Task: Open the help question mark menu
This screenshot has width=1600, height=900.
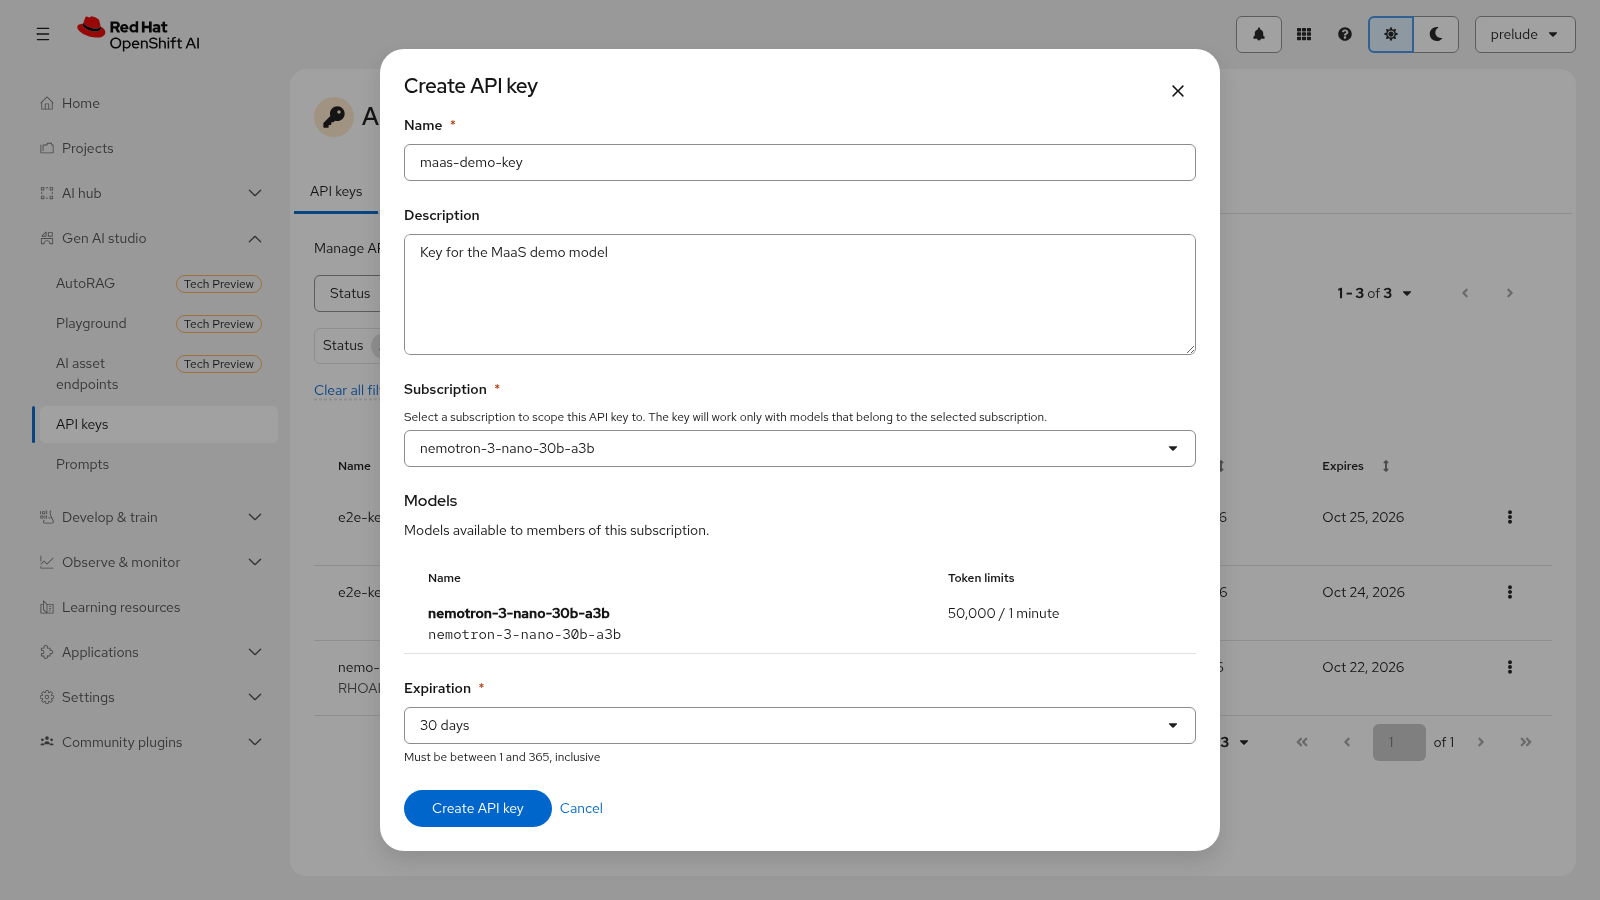Action: point(1345,34)
